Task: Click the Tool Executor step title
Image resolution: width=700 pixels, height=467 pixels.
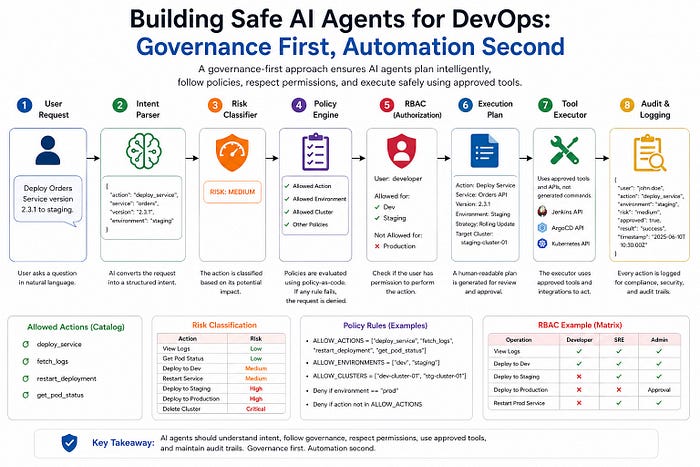Action: [570, 109]
